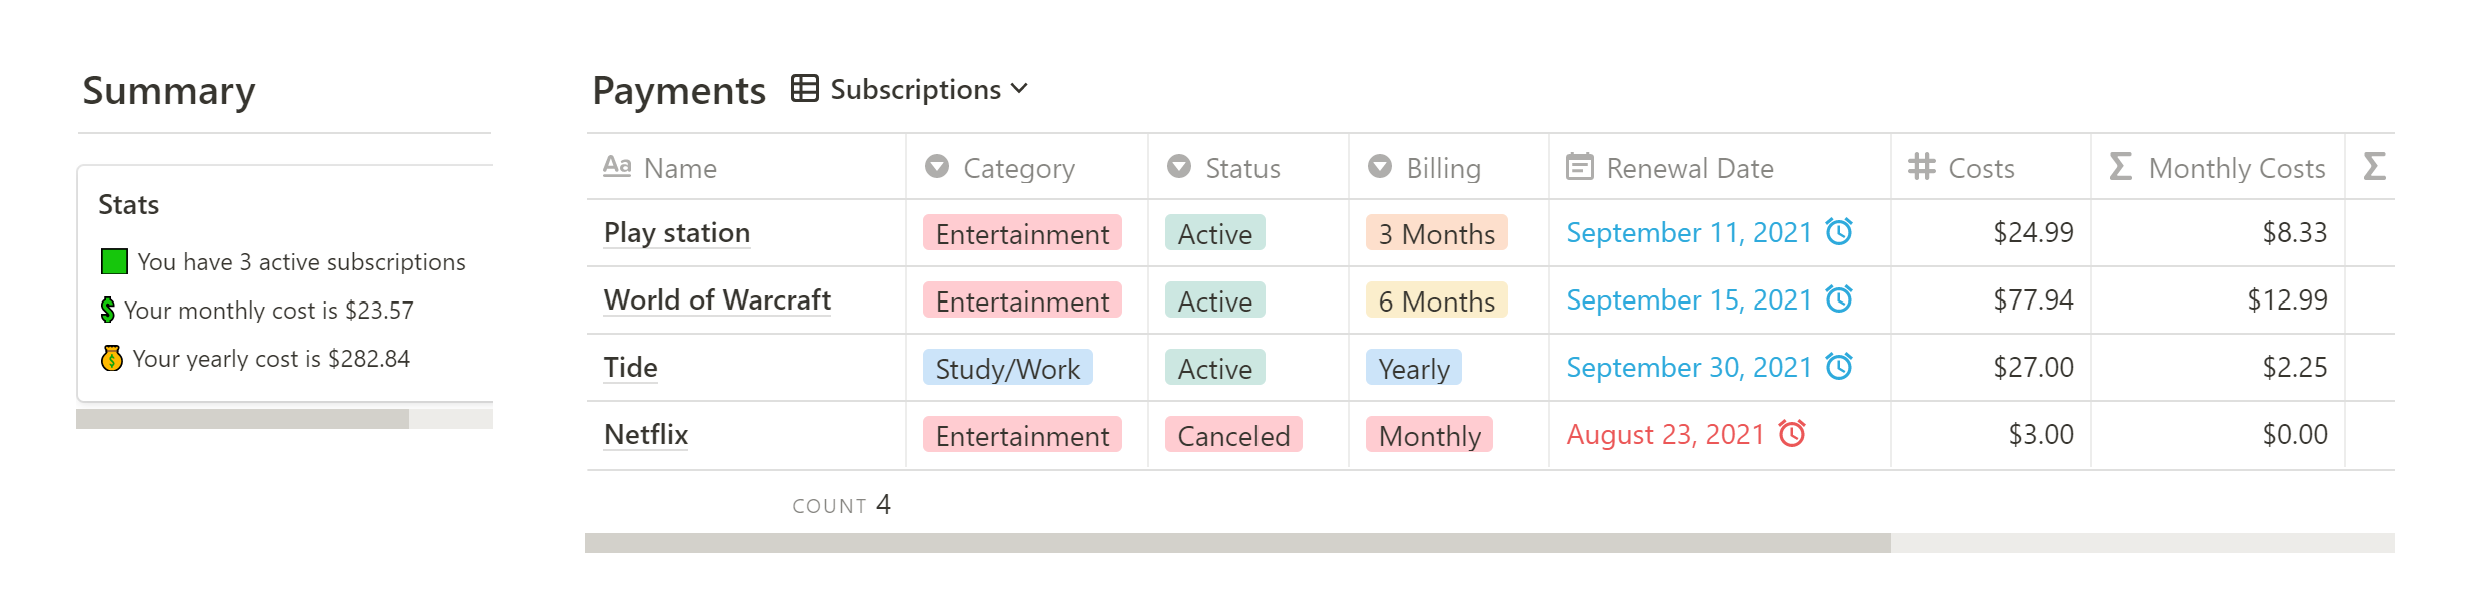The width and height of the screenshot is (2483, 613).
Task: Open the Billing column header menu
Action: tap(1444, 167)
